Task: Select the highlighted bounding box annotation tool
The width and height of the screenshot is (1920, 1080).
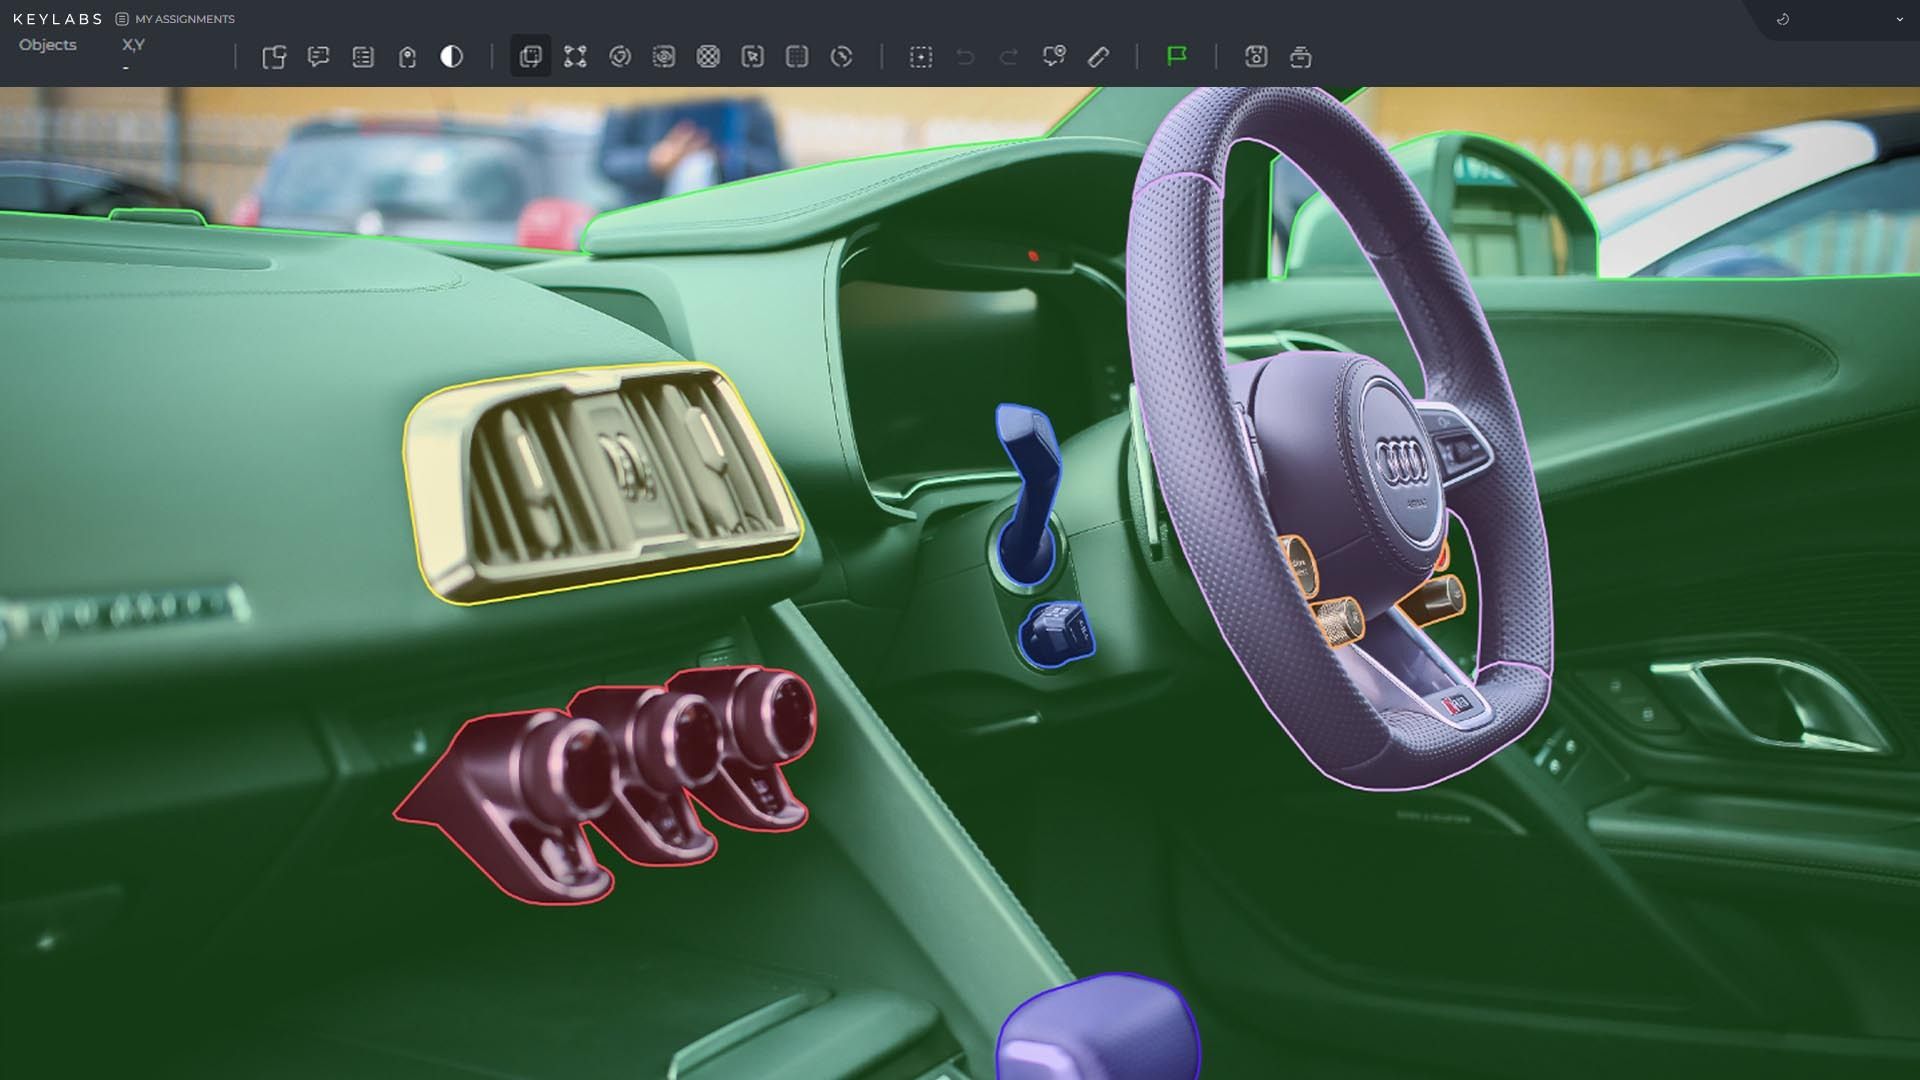Action: (x=530, y=57)
